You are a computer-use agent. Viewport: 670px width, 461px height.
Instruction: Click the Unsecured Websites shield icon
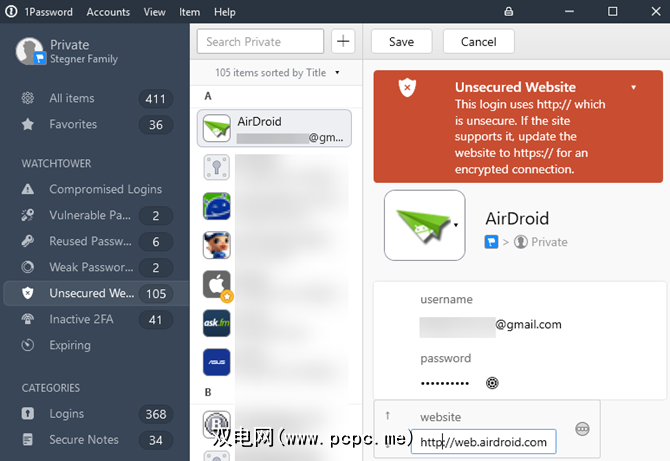point(28,294)
